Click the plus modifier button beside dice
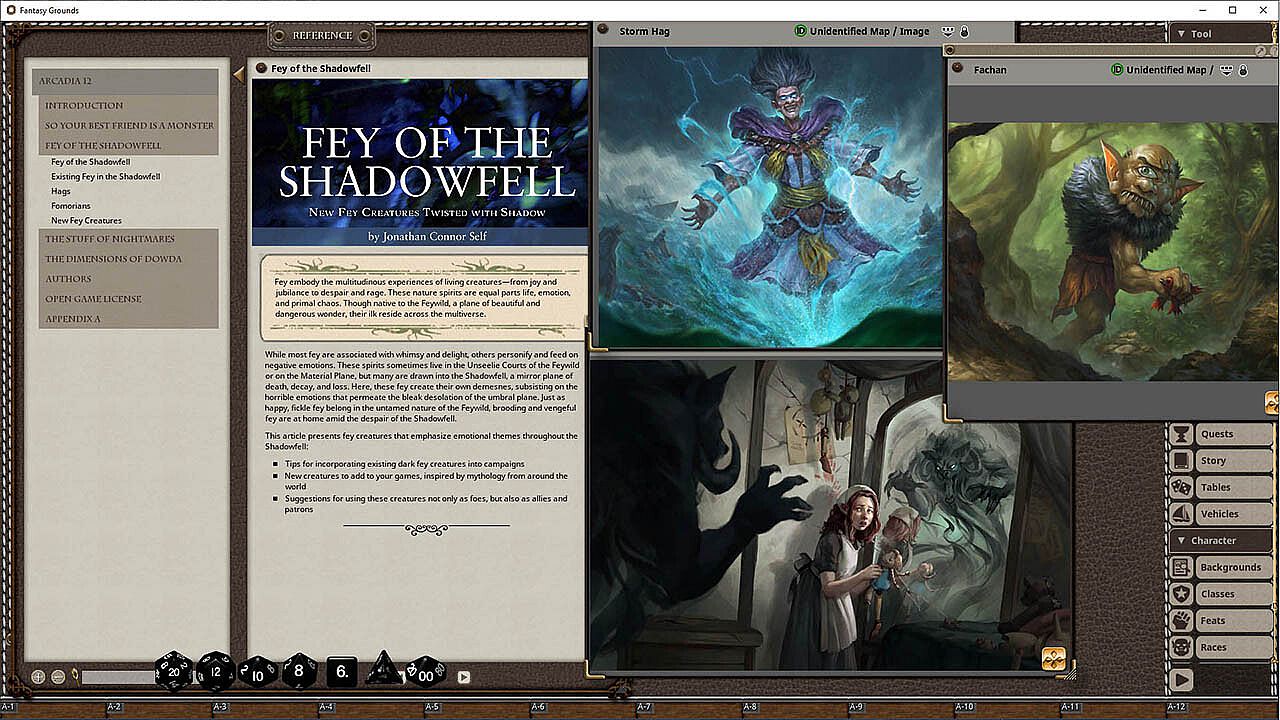The image size is (1280, 720). pos(38,677)
